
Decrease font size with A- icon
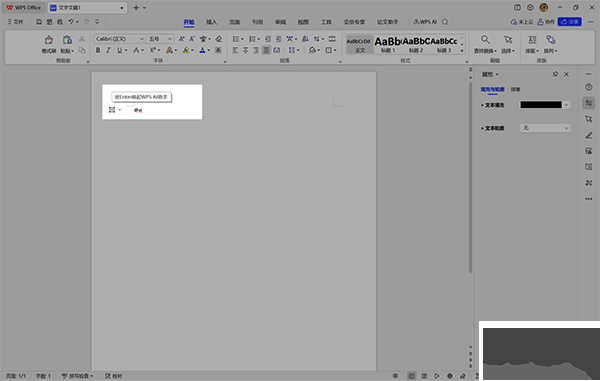pyautogui.click(x=192, y=39)
